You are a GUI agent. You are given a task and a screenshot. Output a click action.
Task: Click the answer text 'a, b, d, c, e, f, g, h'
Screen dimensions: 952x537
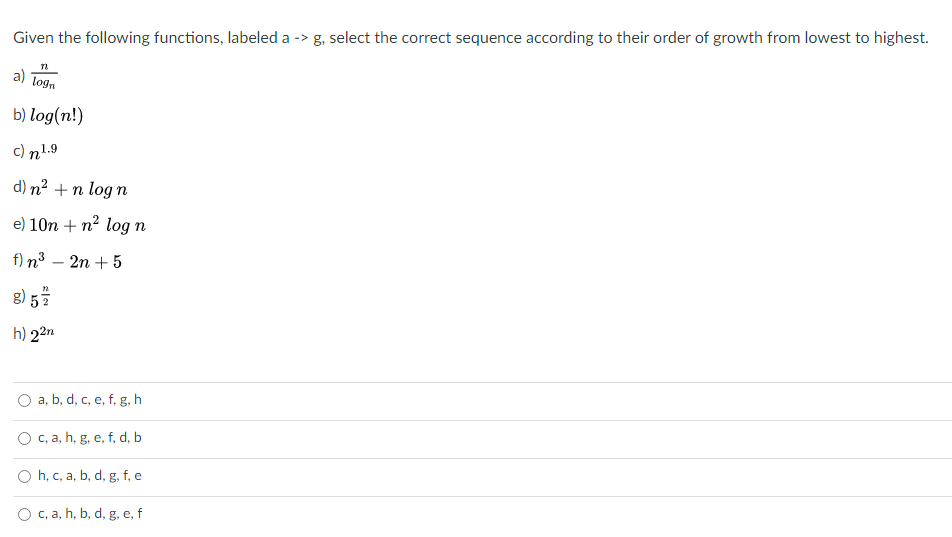[x=89, y=400]
